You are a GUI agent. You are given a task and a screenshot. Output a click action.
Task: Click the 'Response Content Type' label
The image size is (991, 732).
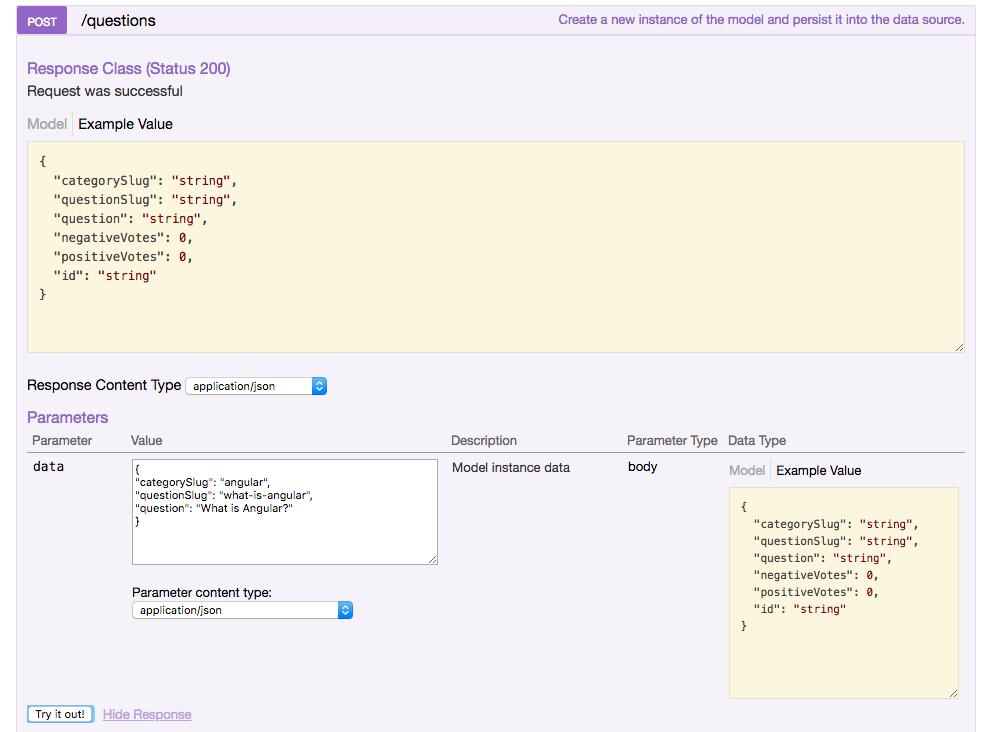104,385
